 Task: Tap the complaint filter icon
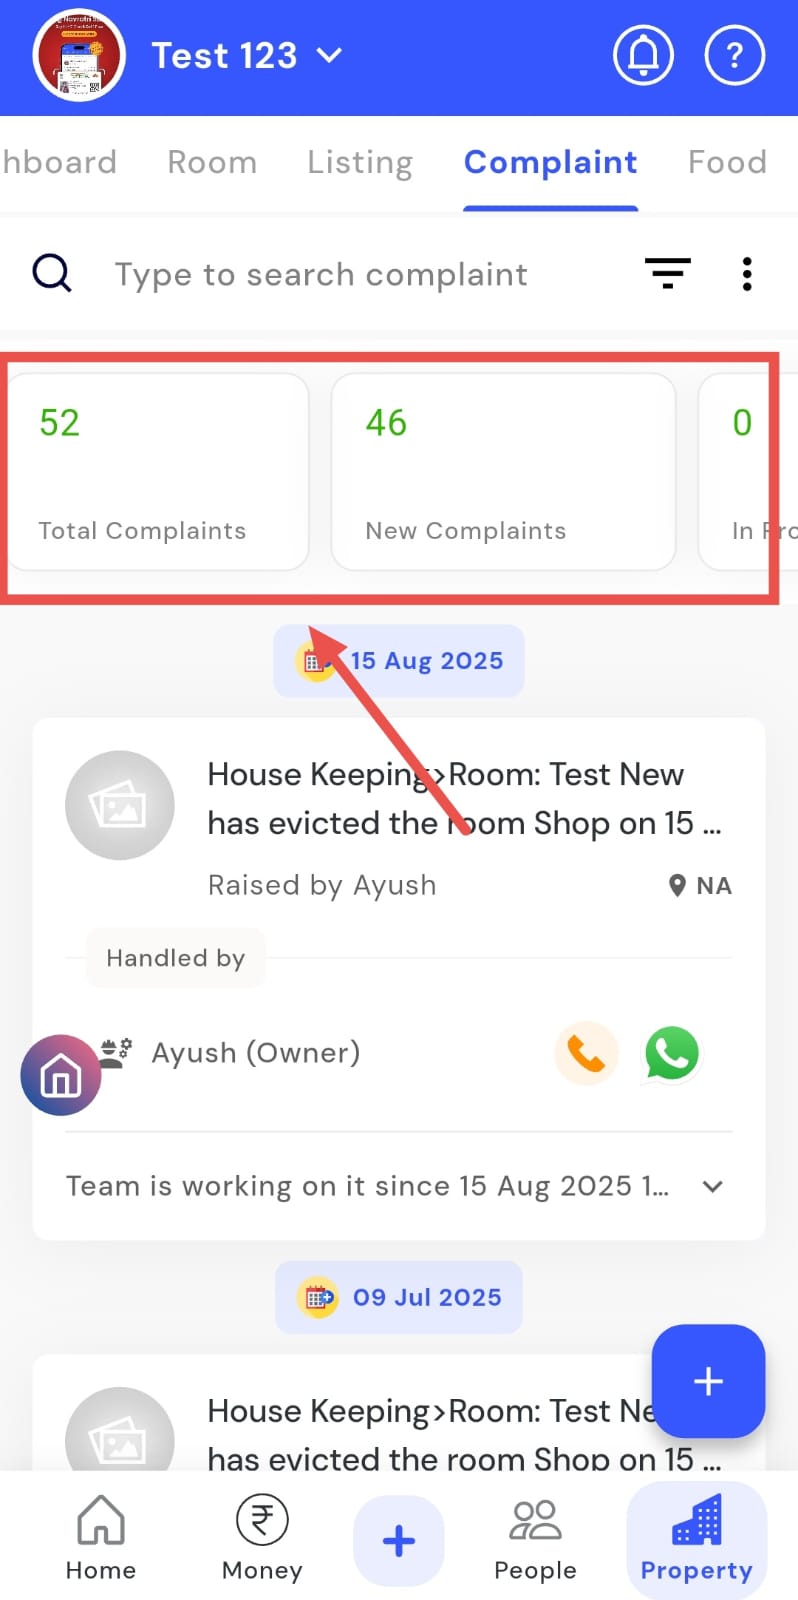pos(667,273)
